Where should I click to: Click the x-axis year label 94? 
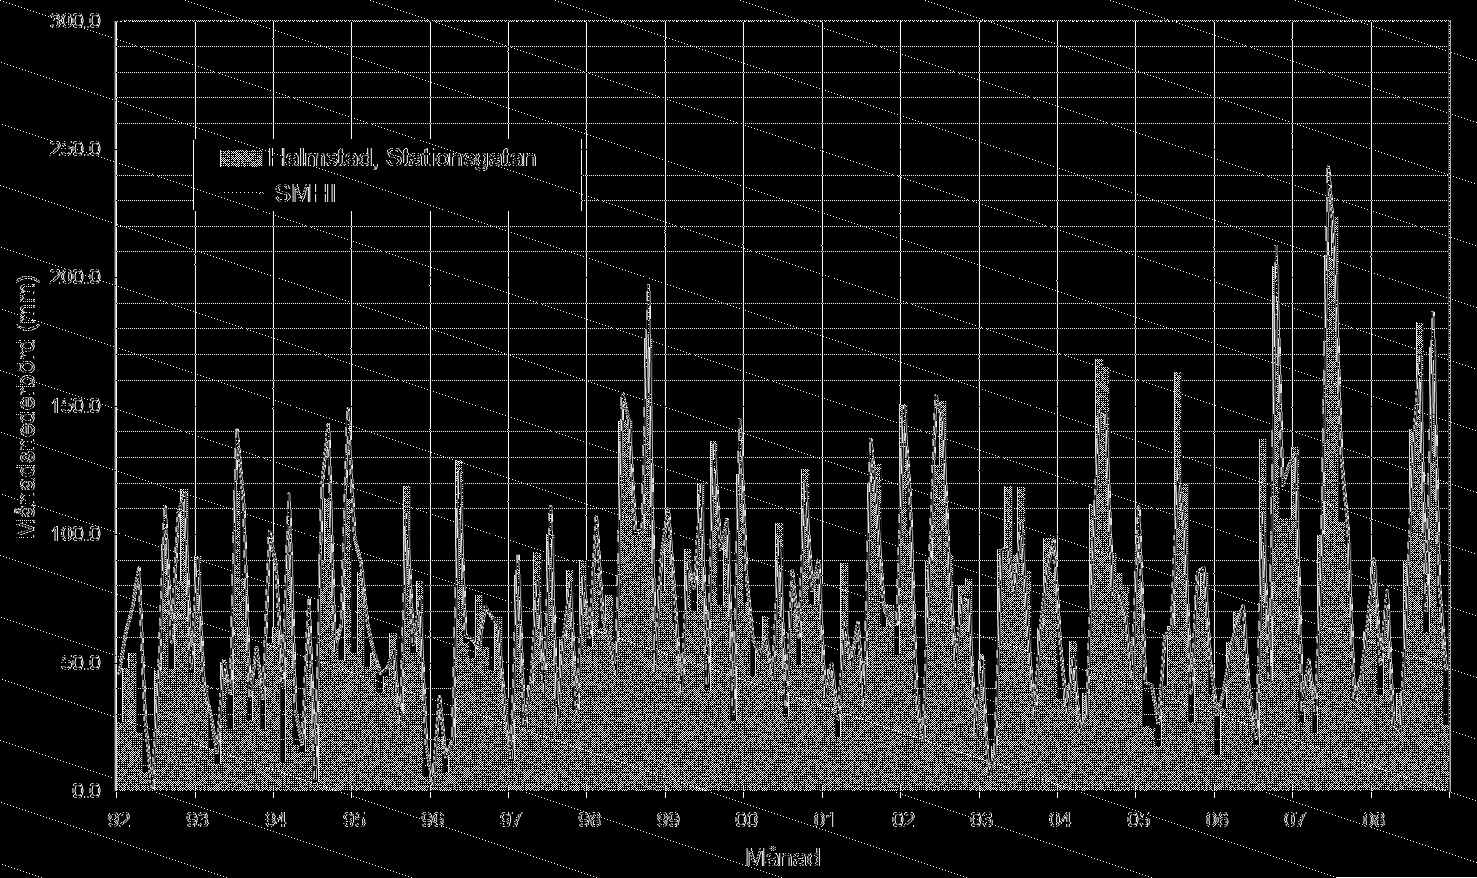[274, 820]
